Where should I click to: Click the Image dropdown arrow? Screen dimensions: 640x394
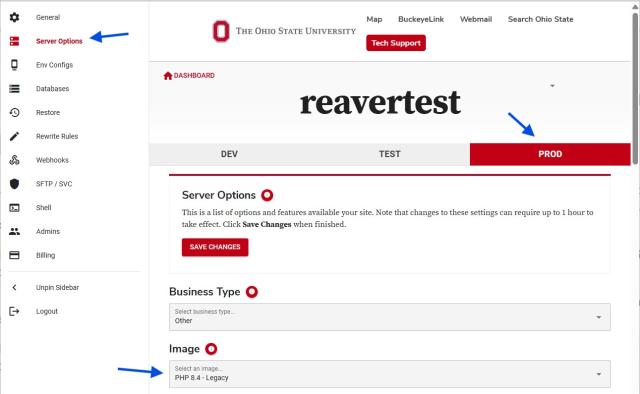tap(599, 374)
